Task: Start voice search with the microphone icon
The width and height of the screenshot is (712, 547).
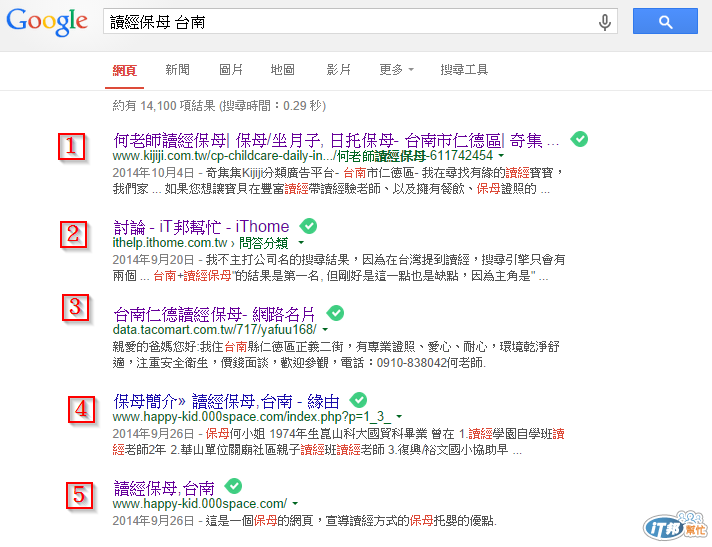Action: point(604,22)
